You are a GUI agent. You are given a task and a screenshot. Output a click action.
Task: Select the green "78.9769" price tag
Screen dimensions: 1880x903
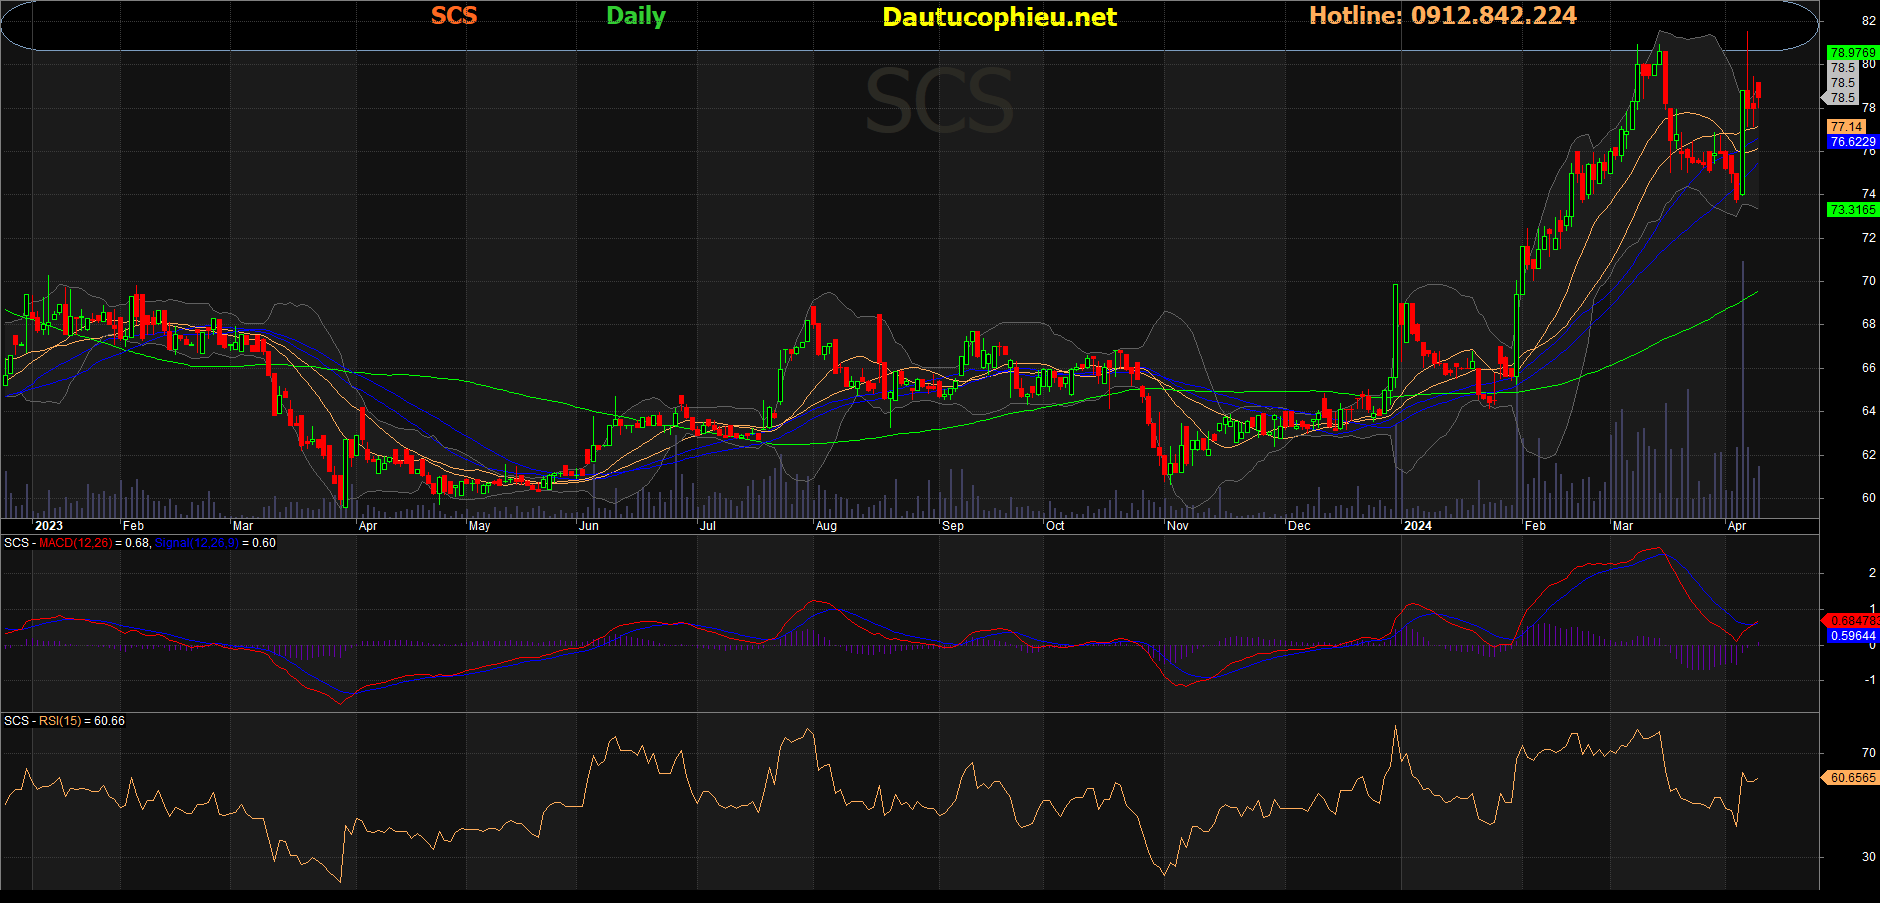click(1853, 53)
